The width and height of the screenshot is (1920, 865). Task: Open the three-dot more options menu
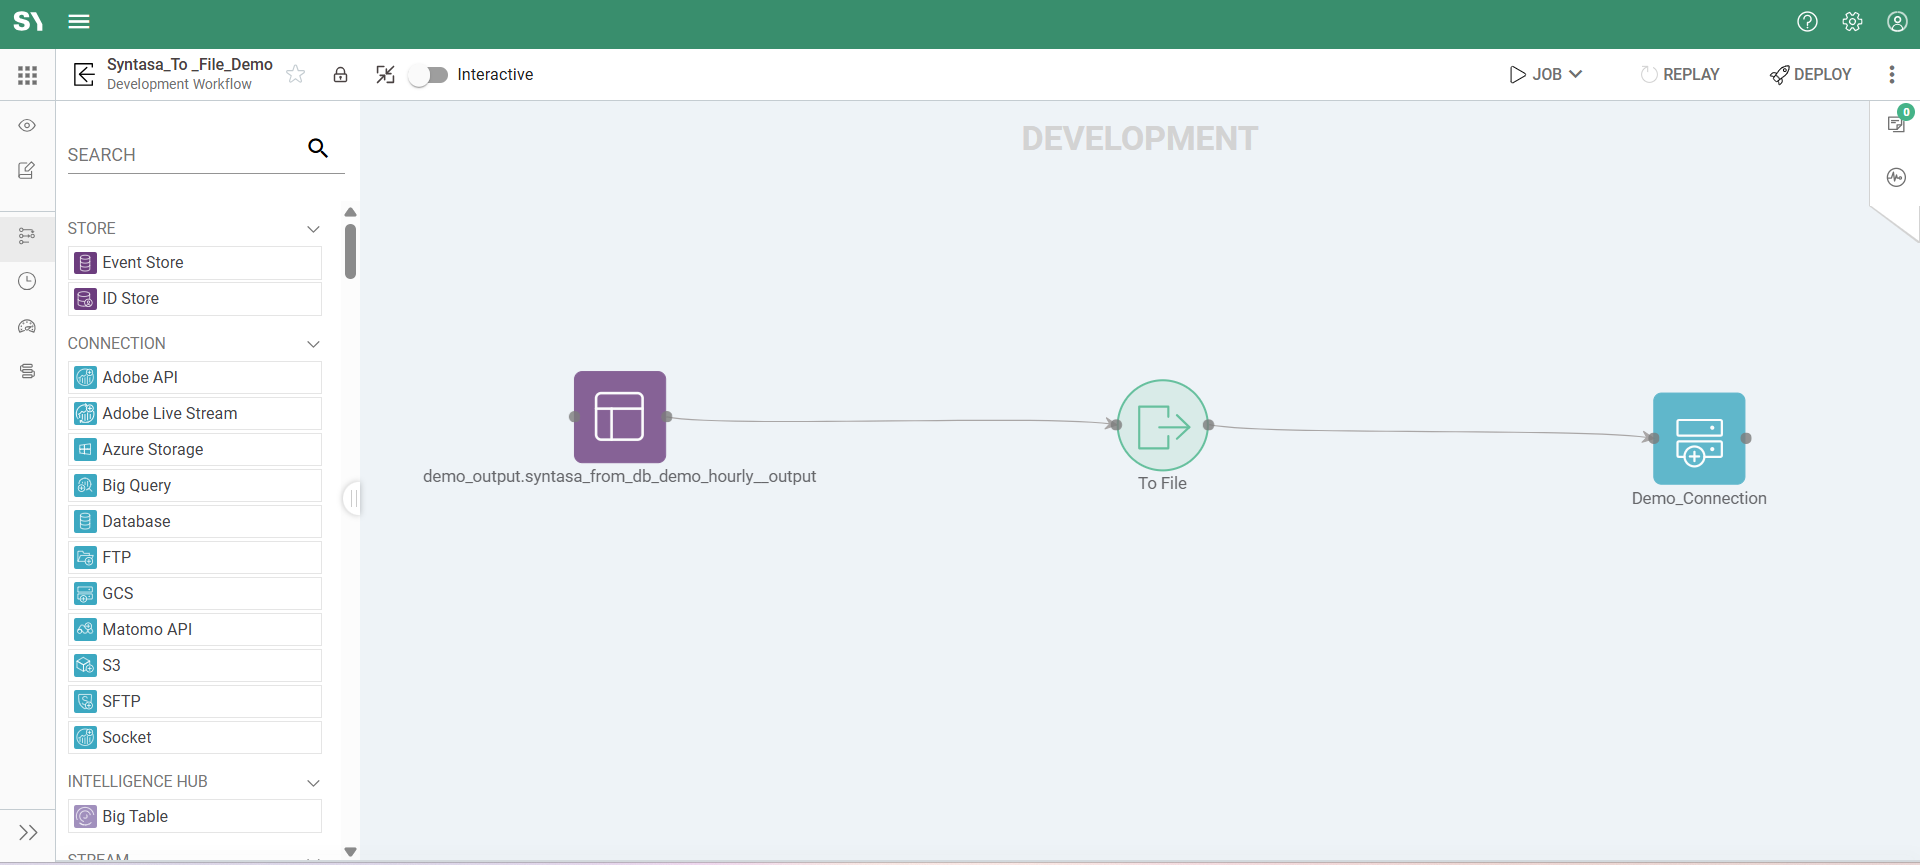tap(1891, 75)
